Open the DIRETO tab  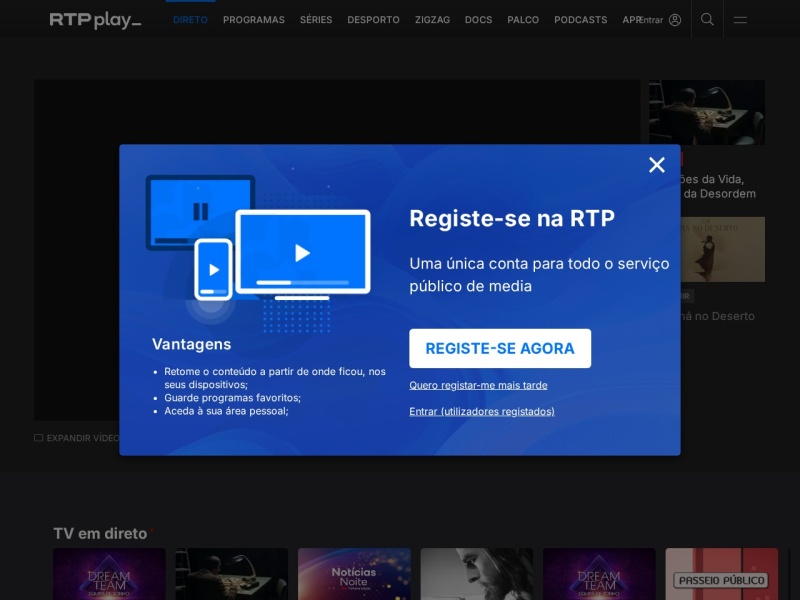coord(190,20)
